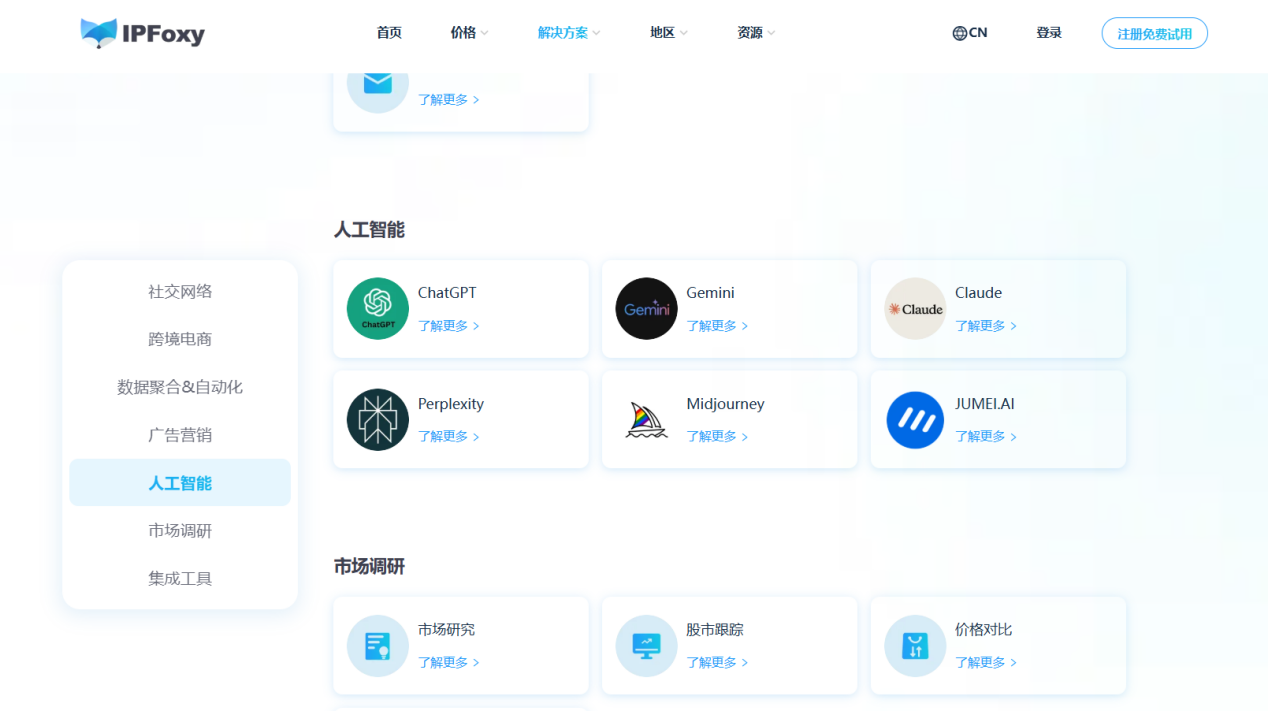Click 了解更多 under 股市跟踪
This screenshot has width=1268, height=711.
(x=718, y=663)
